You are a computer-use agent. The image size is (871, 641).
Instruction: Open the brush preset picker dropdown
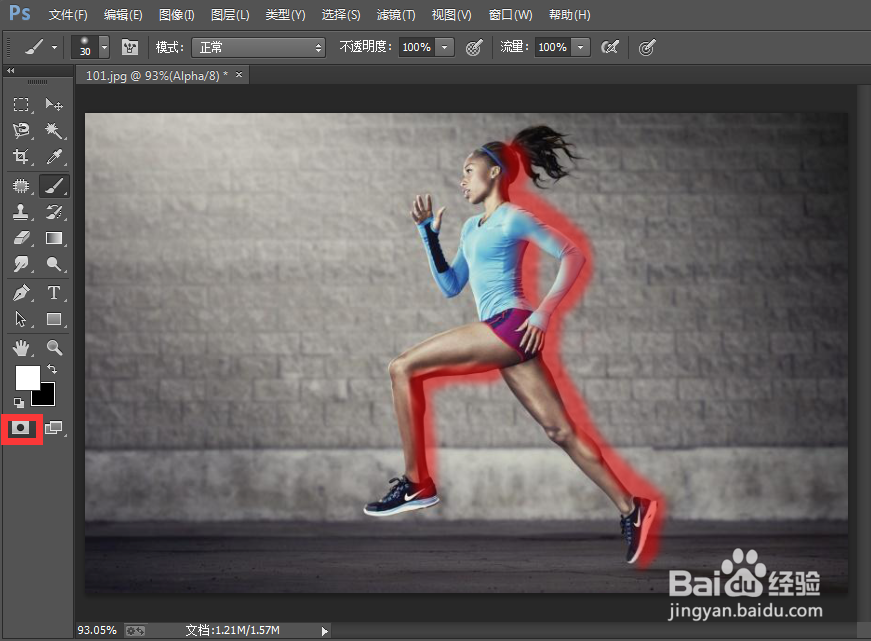(x=104, y=47)
